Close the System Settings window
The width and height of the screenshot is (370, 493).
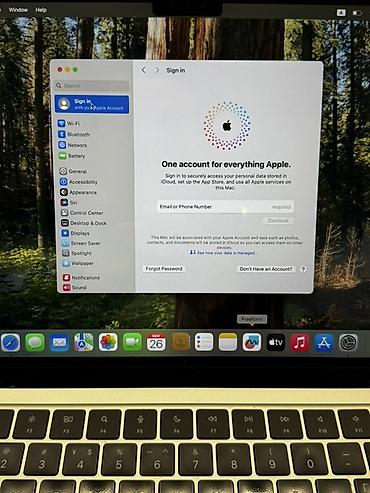pos(60,69)
